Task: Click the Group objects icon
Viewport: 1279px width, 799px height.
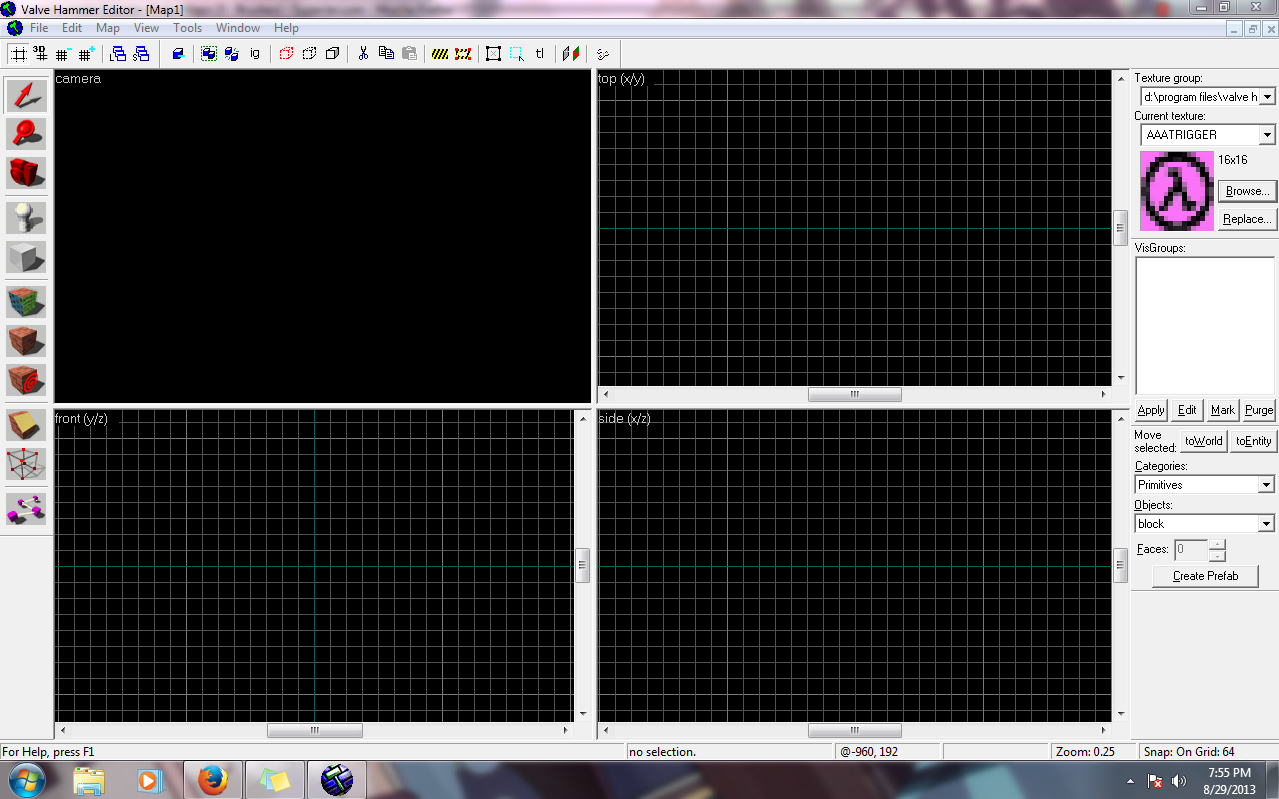Action: click(209, 54)
